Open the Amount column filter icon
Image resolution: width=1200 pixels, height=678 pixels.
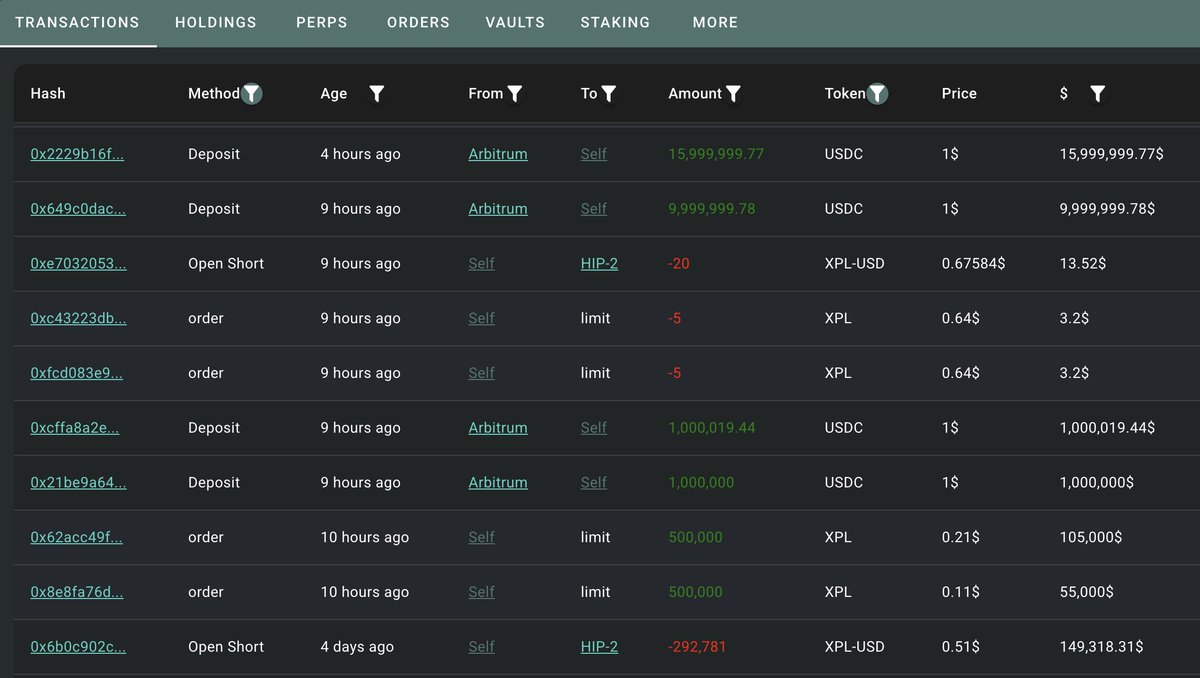pos(733,94)
